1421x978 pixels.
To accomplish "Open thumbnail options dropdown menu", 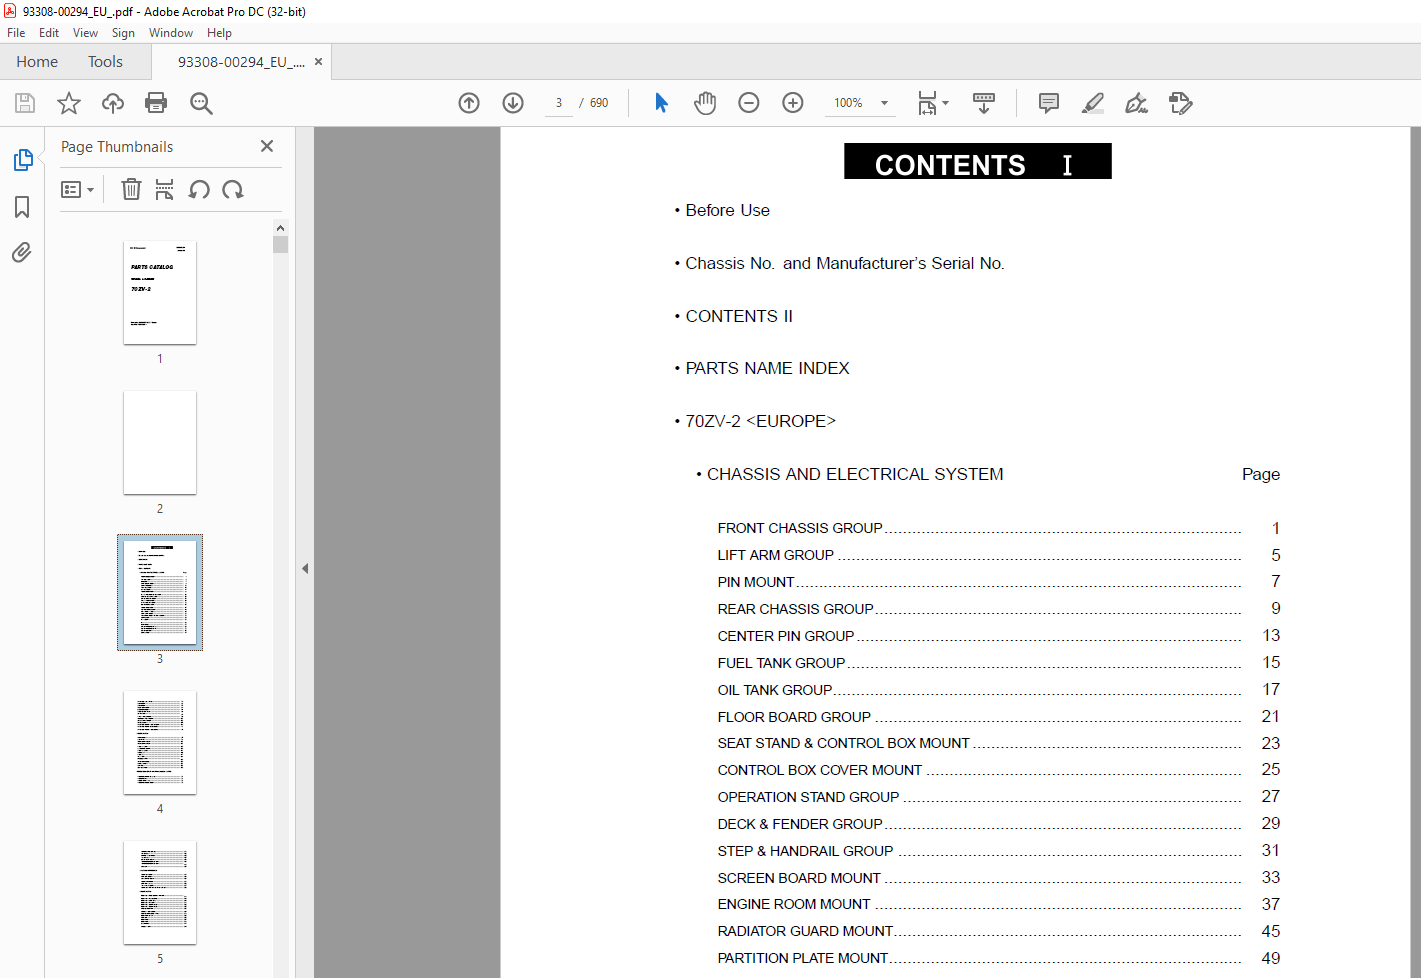I will pyautogui.click(x=77, y=189).
